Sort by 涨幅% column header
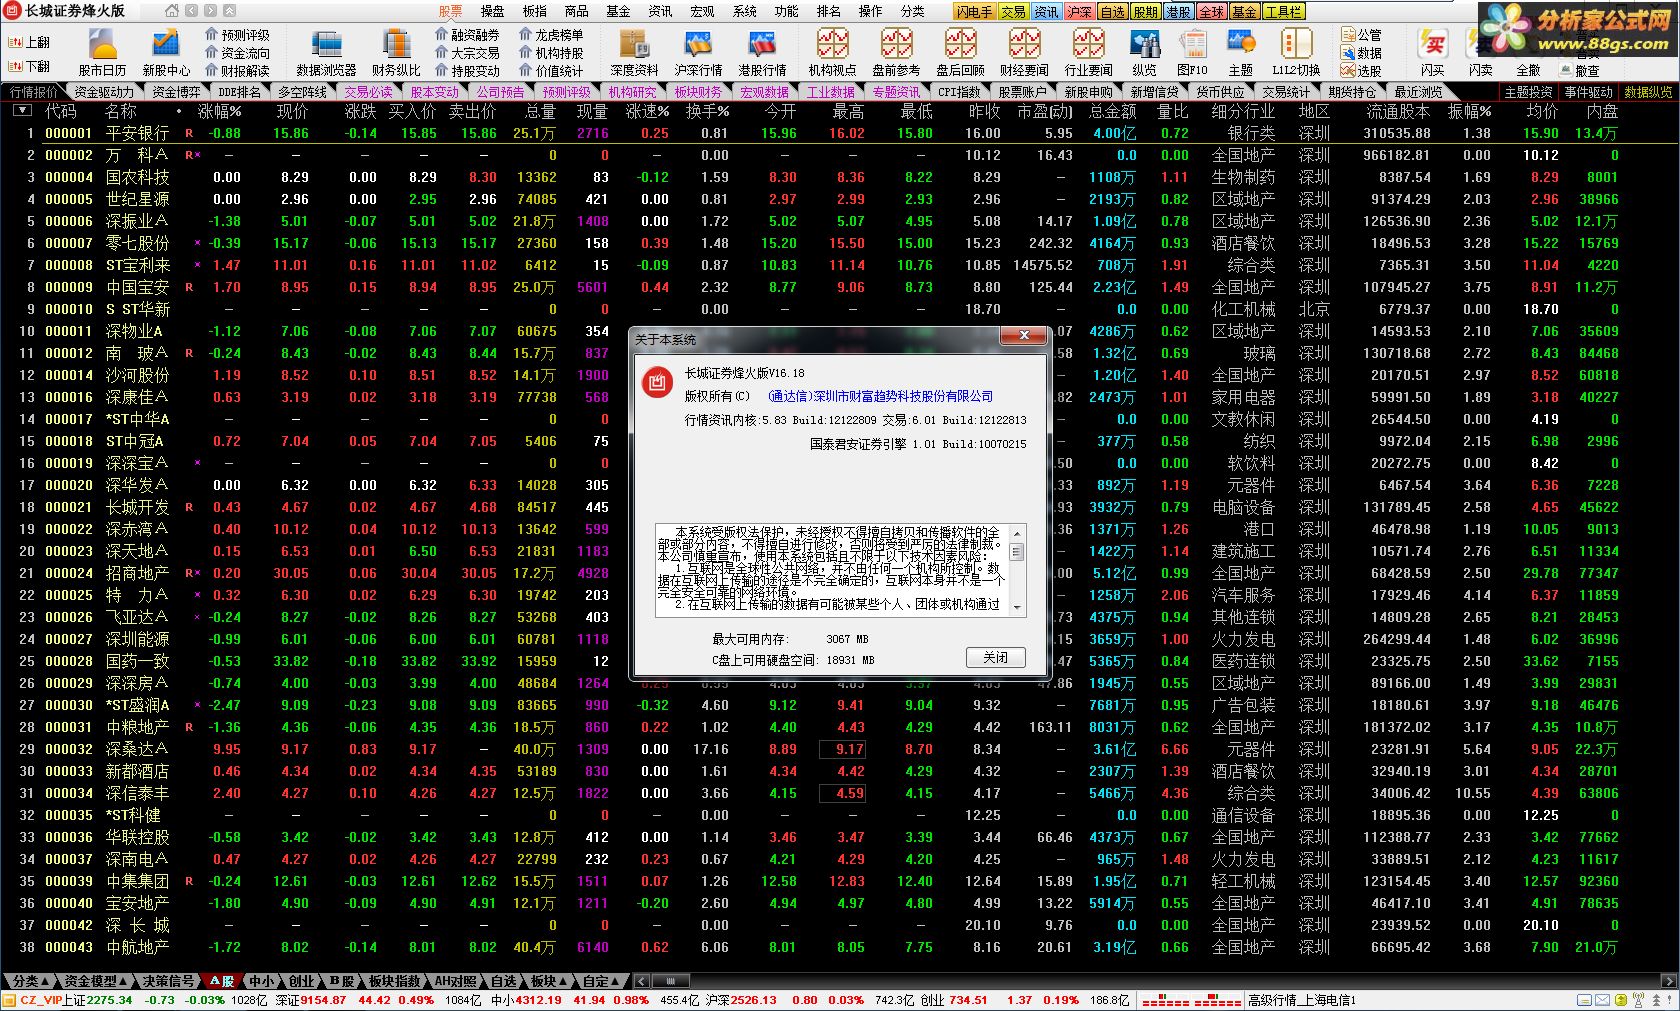The height and width of the screenshot is (1011, 1680). point(220,111)
